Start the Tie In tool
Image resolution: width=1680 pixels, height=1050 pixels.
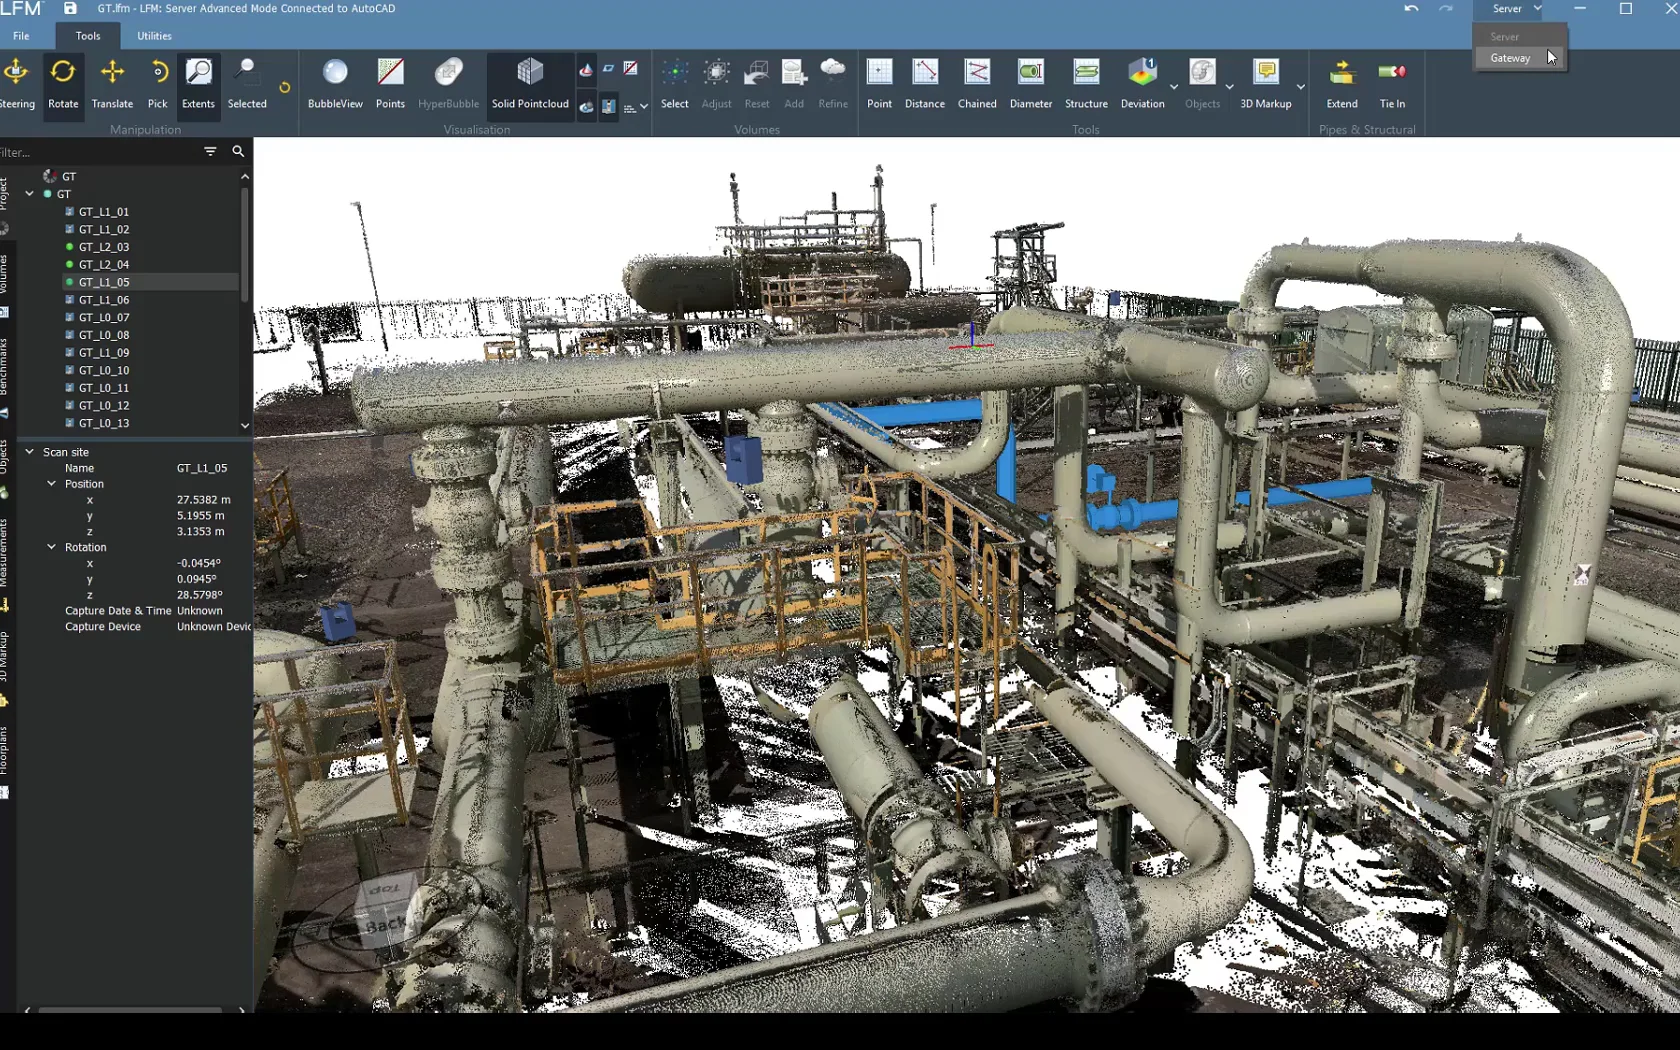pyautogui.click(x=1392, y=84)
